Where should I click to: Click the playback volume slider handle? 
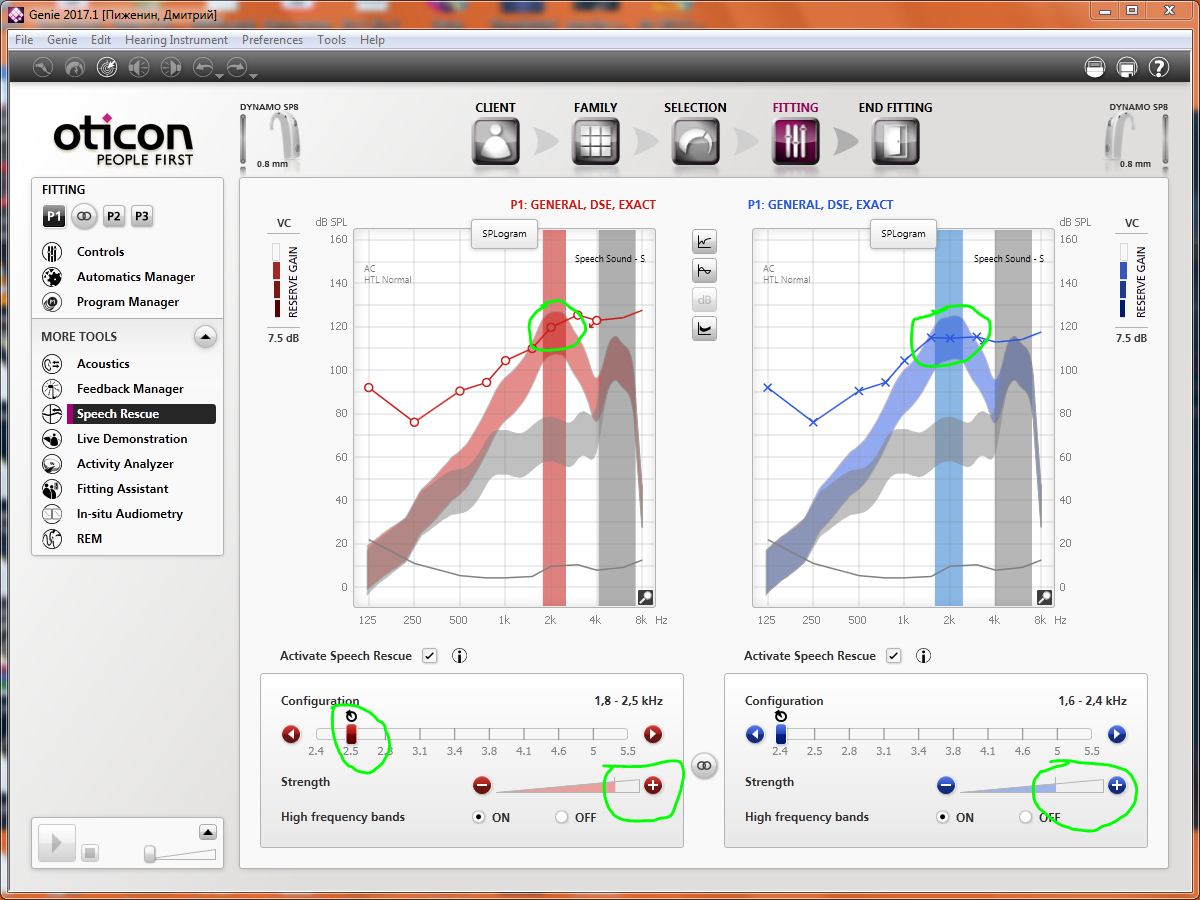(x=150, y=854)
